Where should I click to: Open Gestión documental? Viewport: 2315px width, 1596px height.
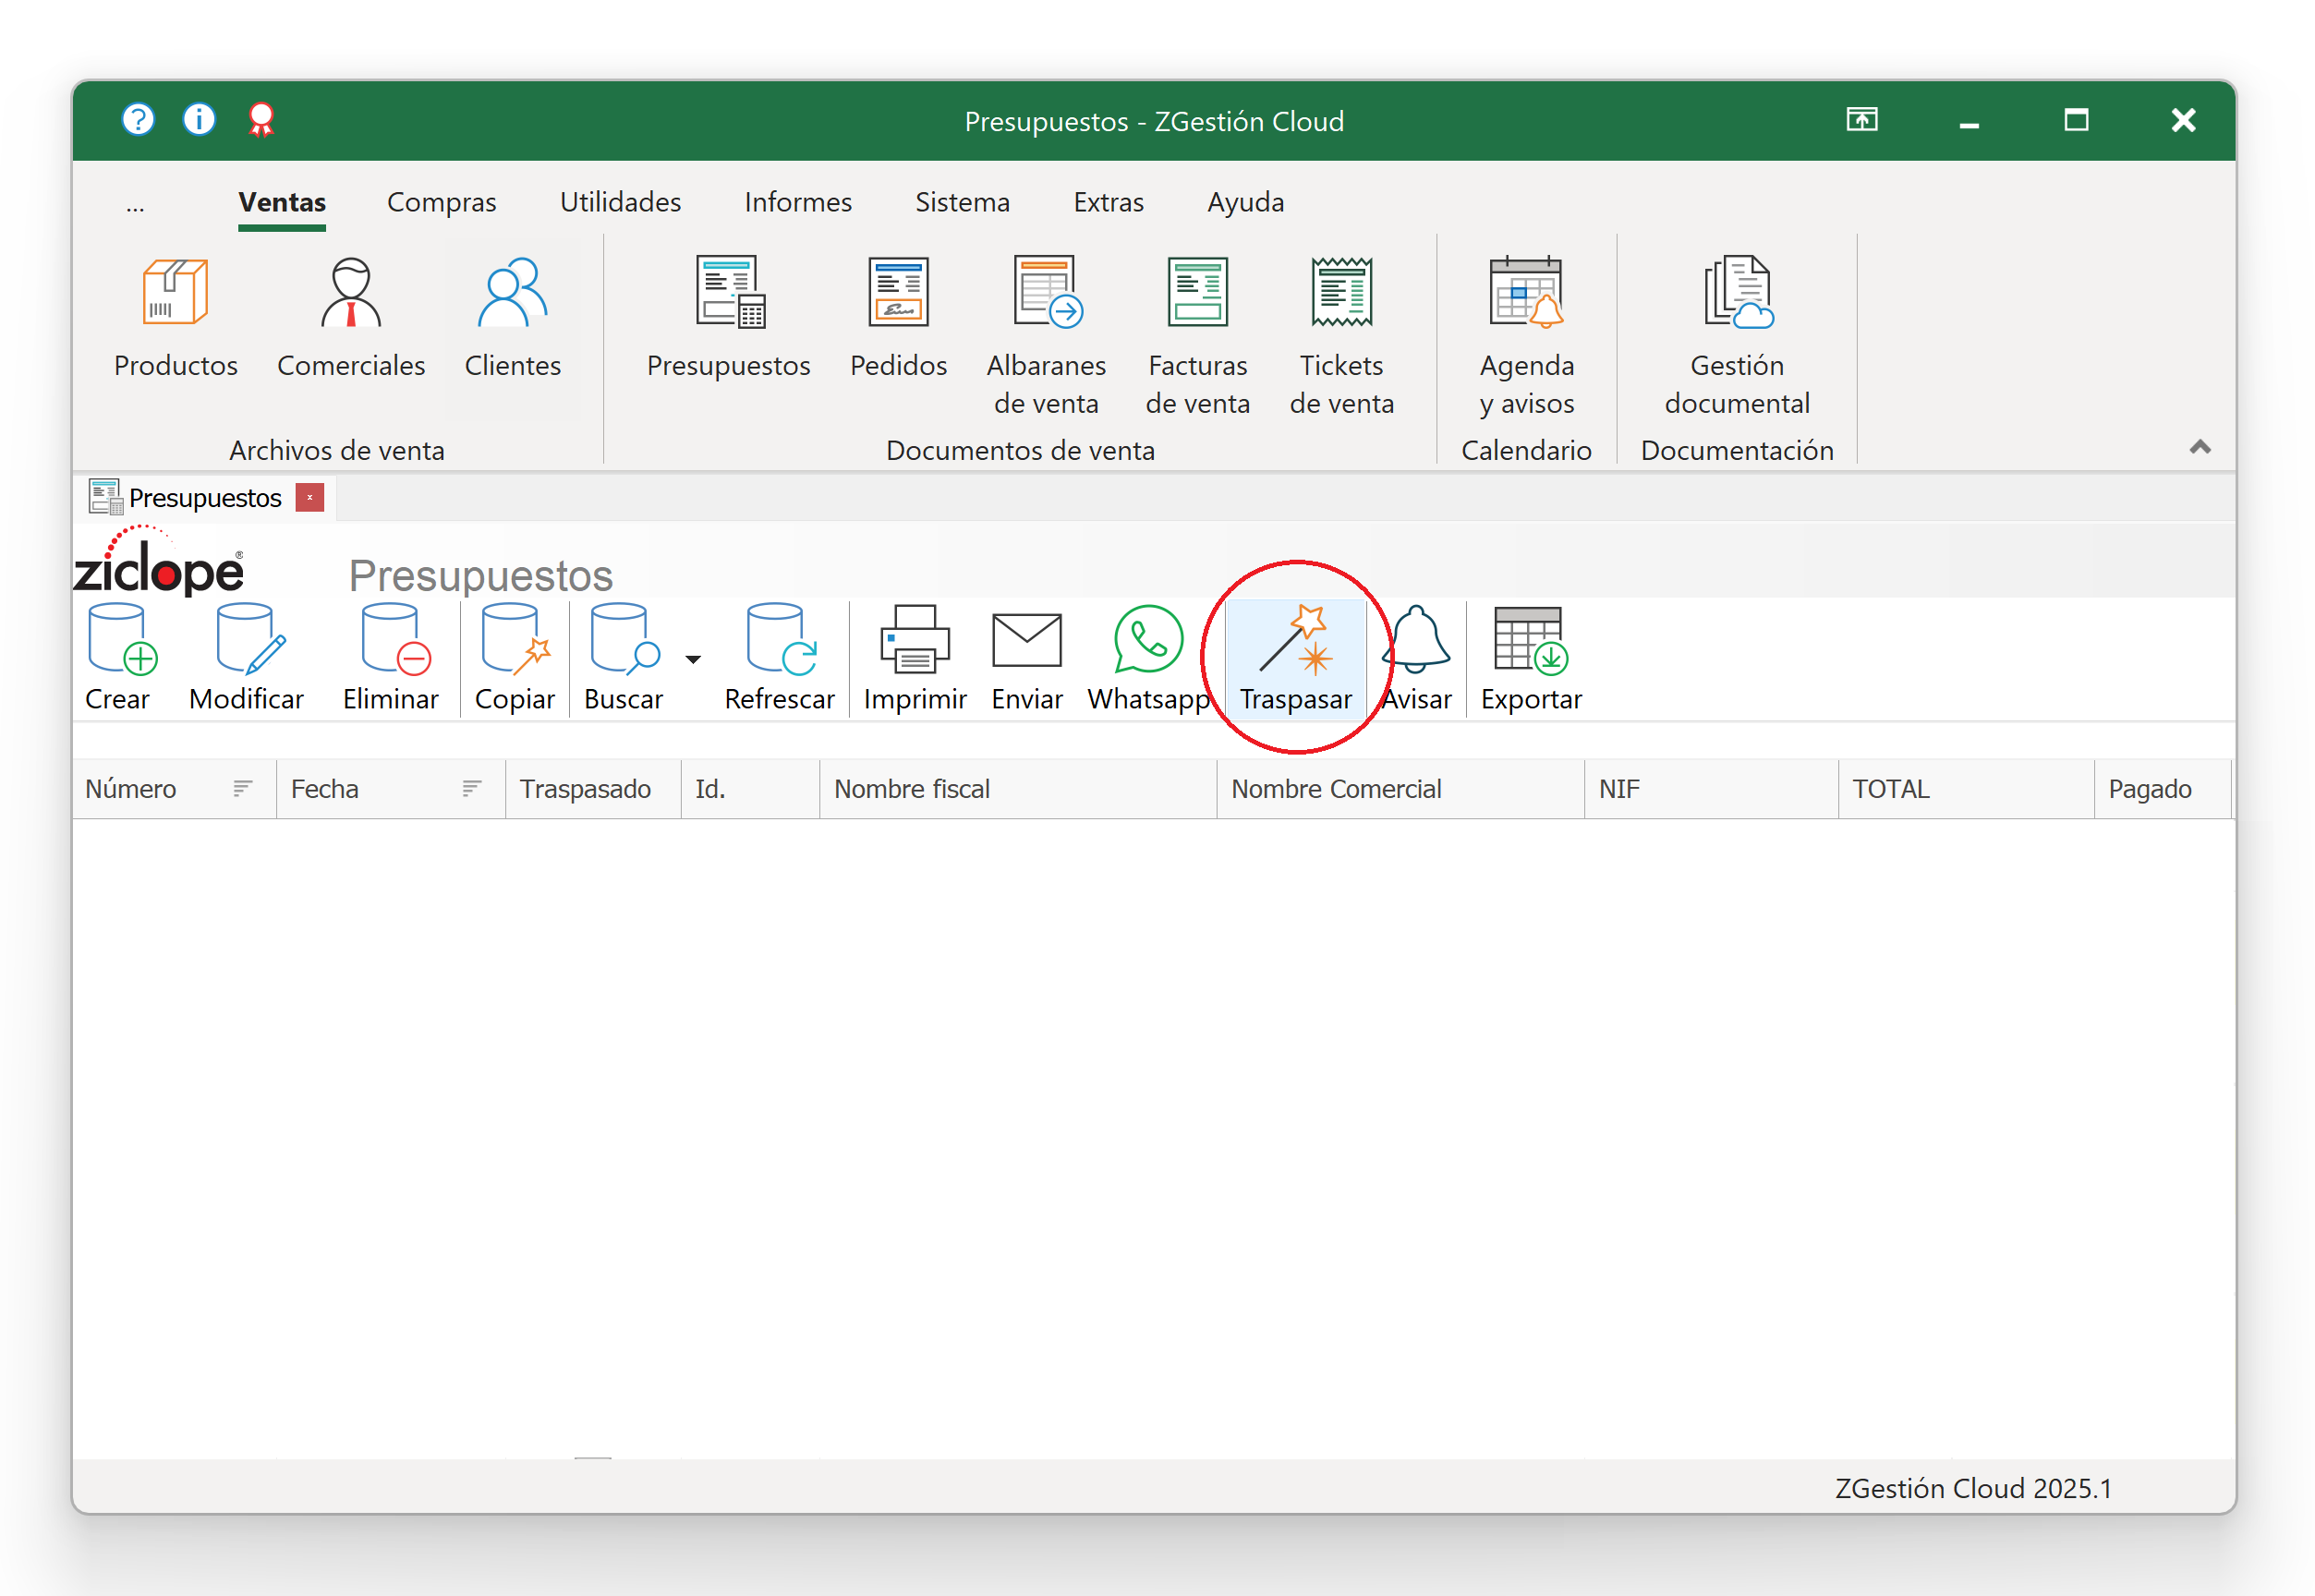1737,336
